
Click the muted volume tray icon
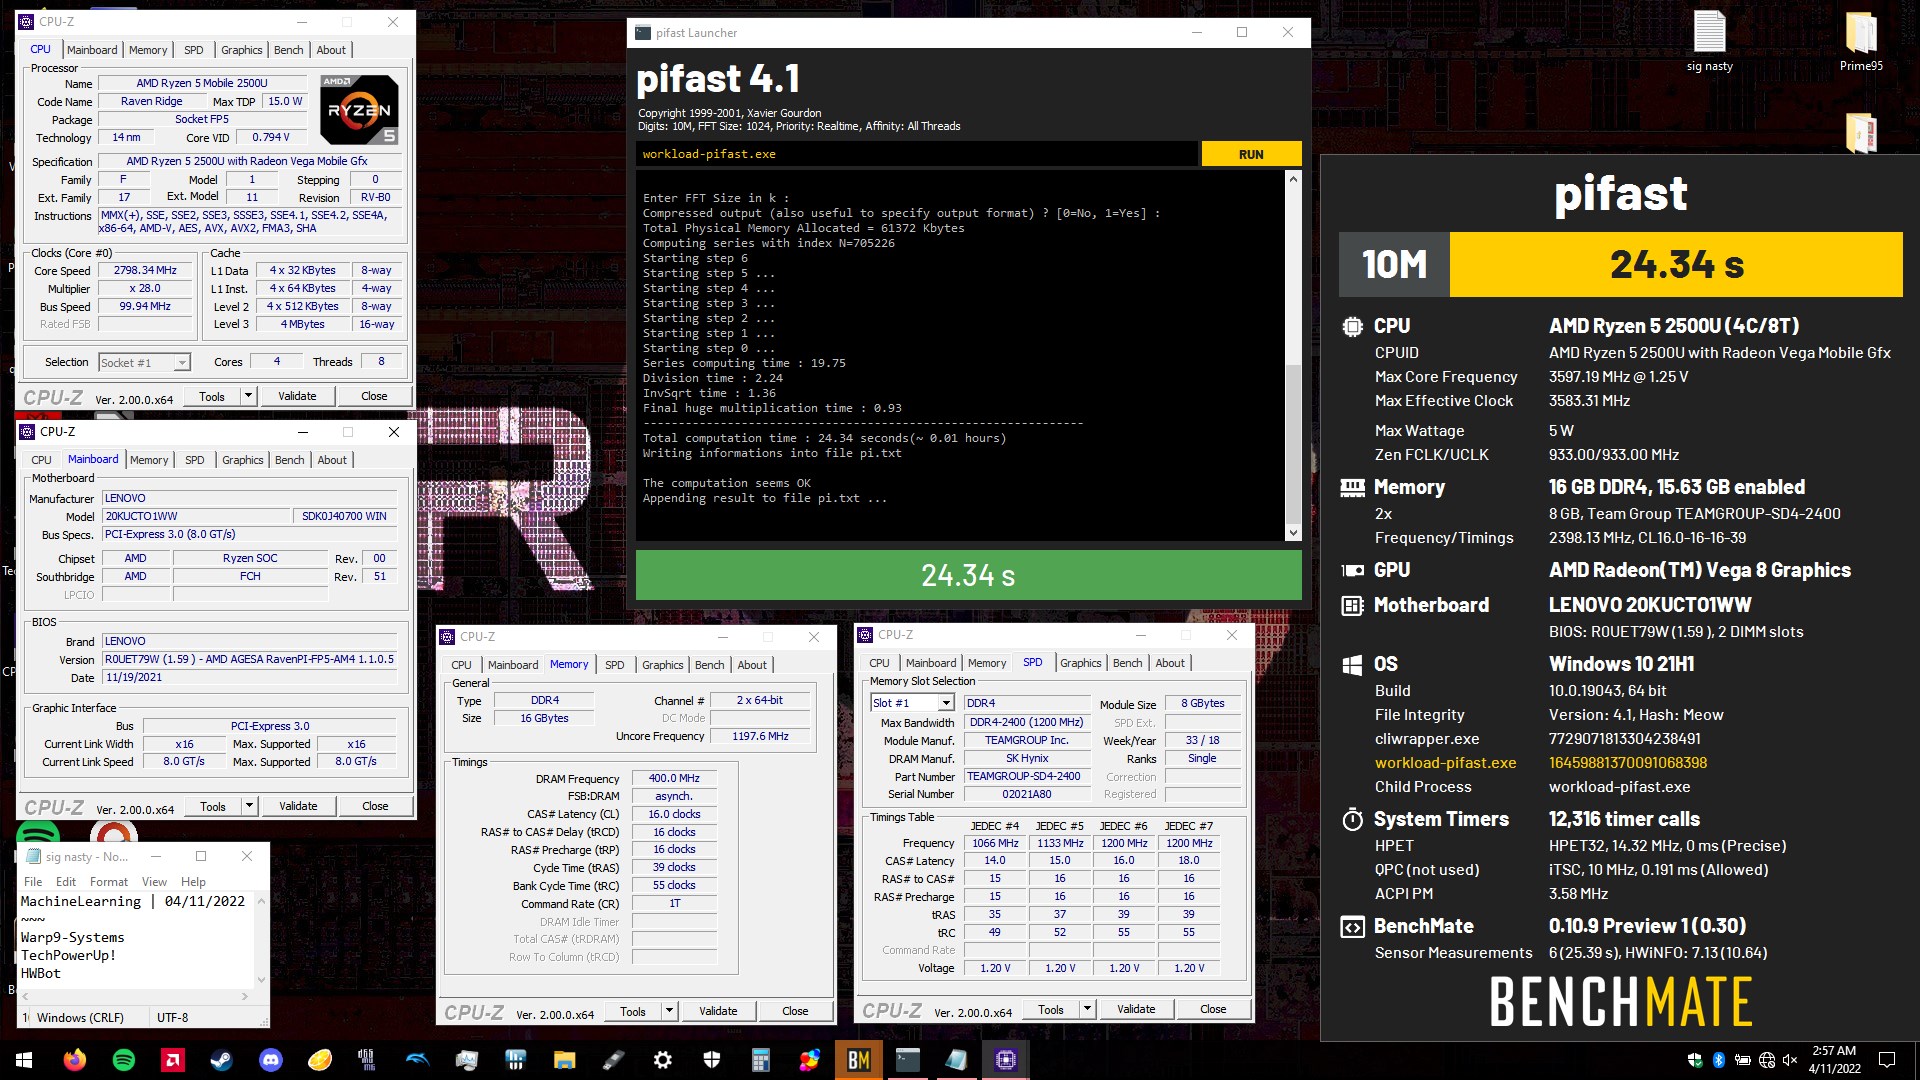[1790, 1060]
